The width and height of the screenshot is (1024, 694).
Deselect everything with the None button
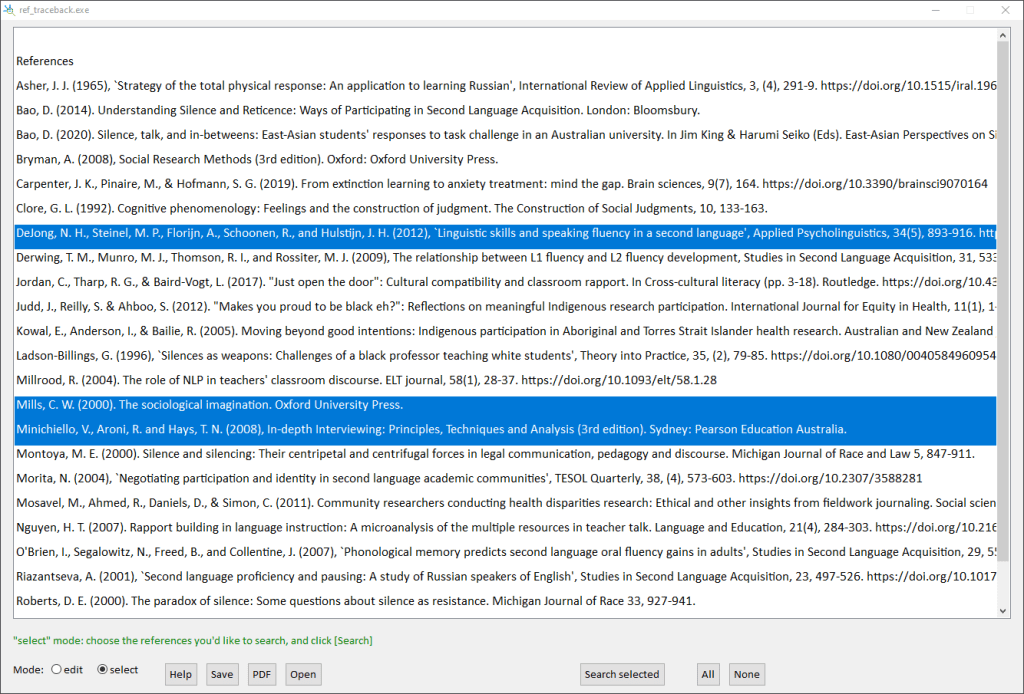(746, 674)
